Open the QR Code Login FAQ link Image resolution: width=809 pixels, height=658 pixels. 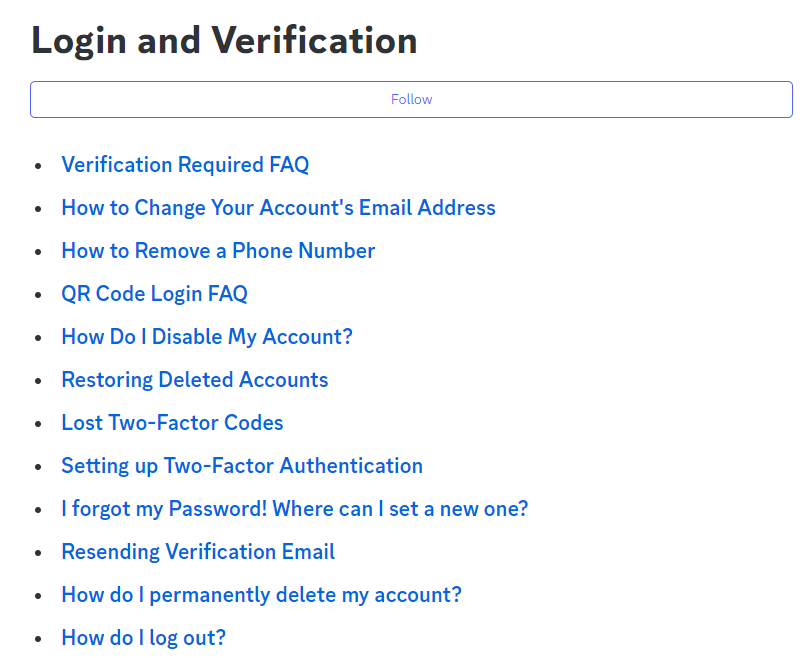155,294
